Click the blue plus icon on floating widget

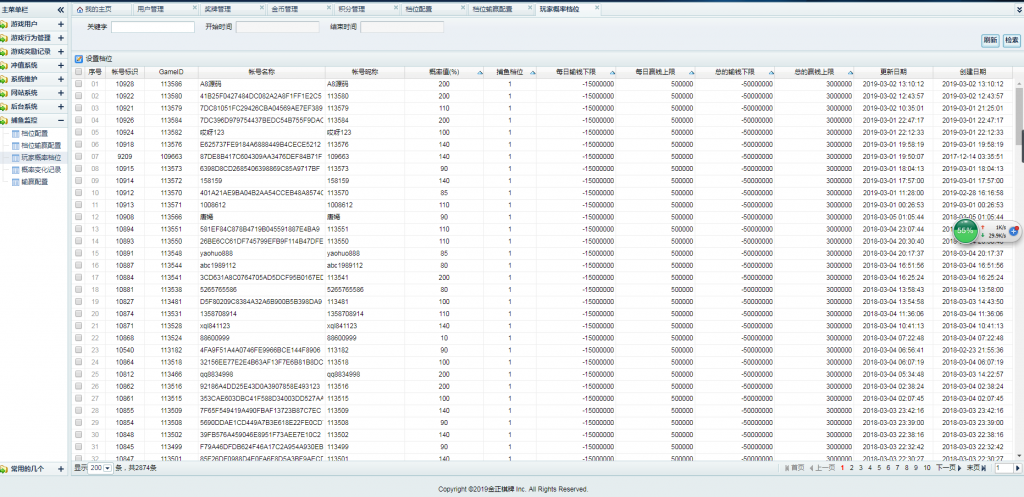(x=1013, y=231)
